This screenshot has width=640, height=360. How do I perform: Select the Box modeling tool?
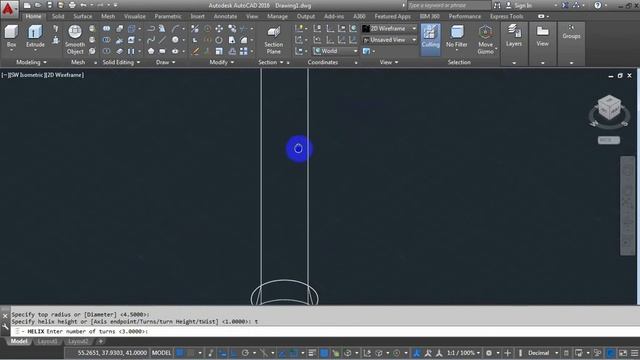click(11, 36)
